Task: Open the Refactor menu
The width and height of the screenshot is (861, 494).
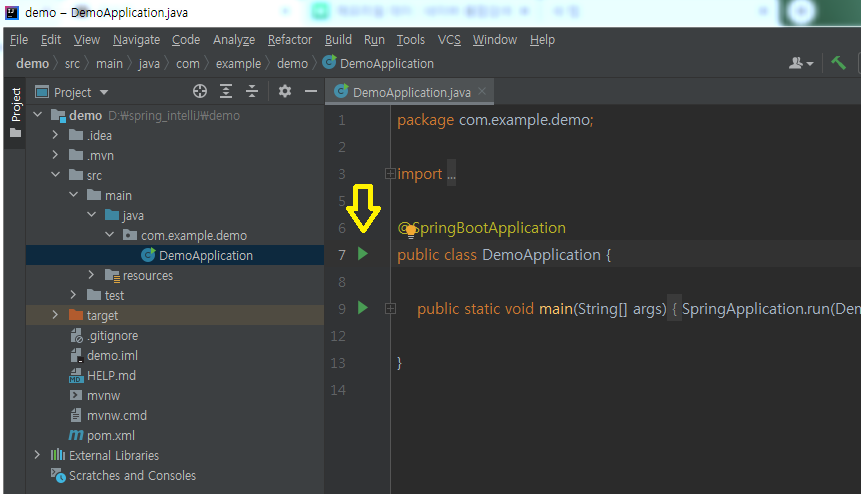Action: coord(289,40)
